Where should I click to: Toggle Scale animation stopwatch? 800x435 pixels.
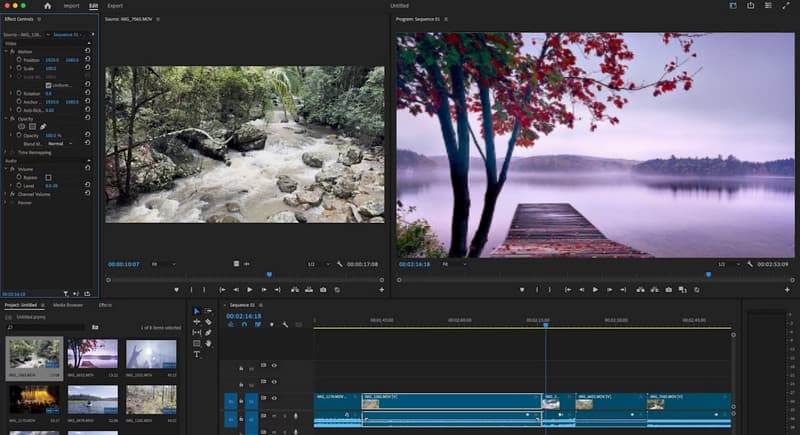click(19, 68)
